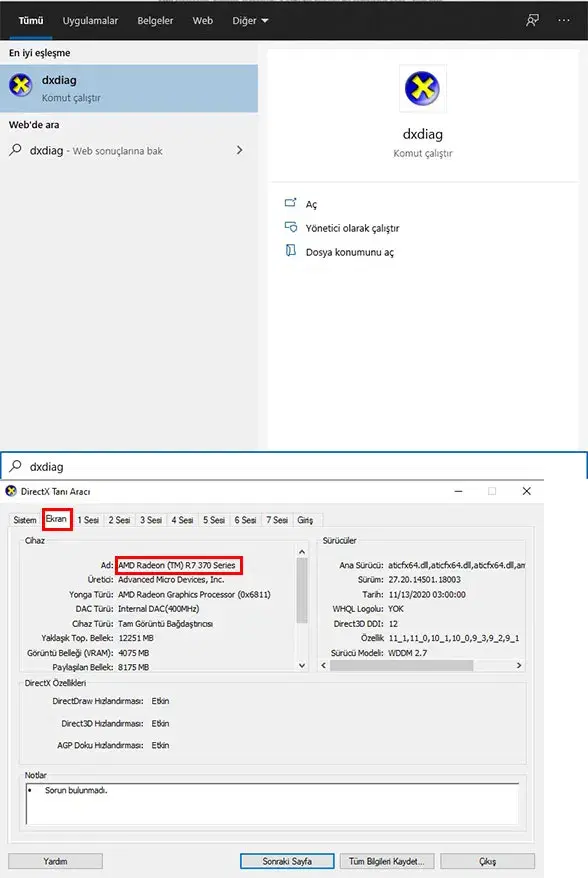Open the feedback person icon in search header

(x=532, y=20)
